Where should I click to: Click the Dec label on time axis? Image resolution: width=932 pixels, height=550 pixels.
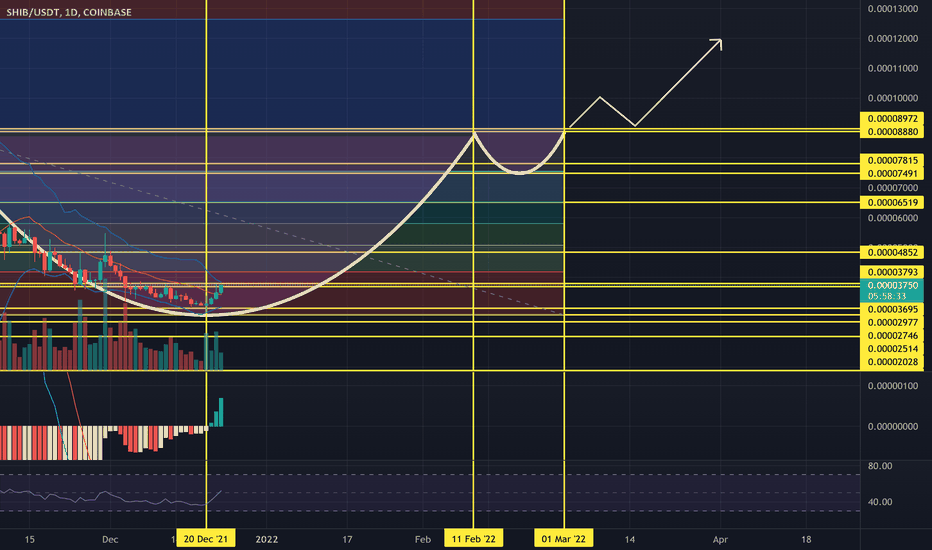pos(110,539)
